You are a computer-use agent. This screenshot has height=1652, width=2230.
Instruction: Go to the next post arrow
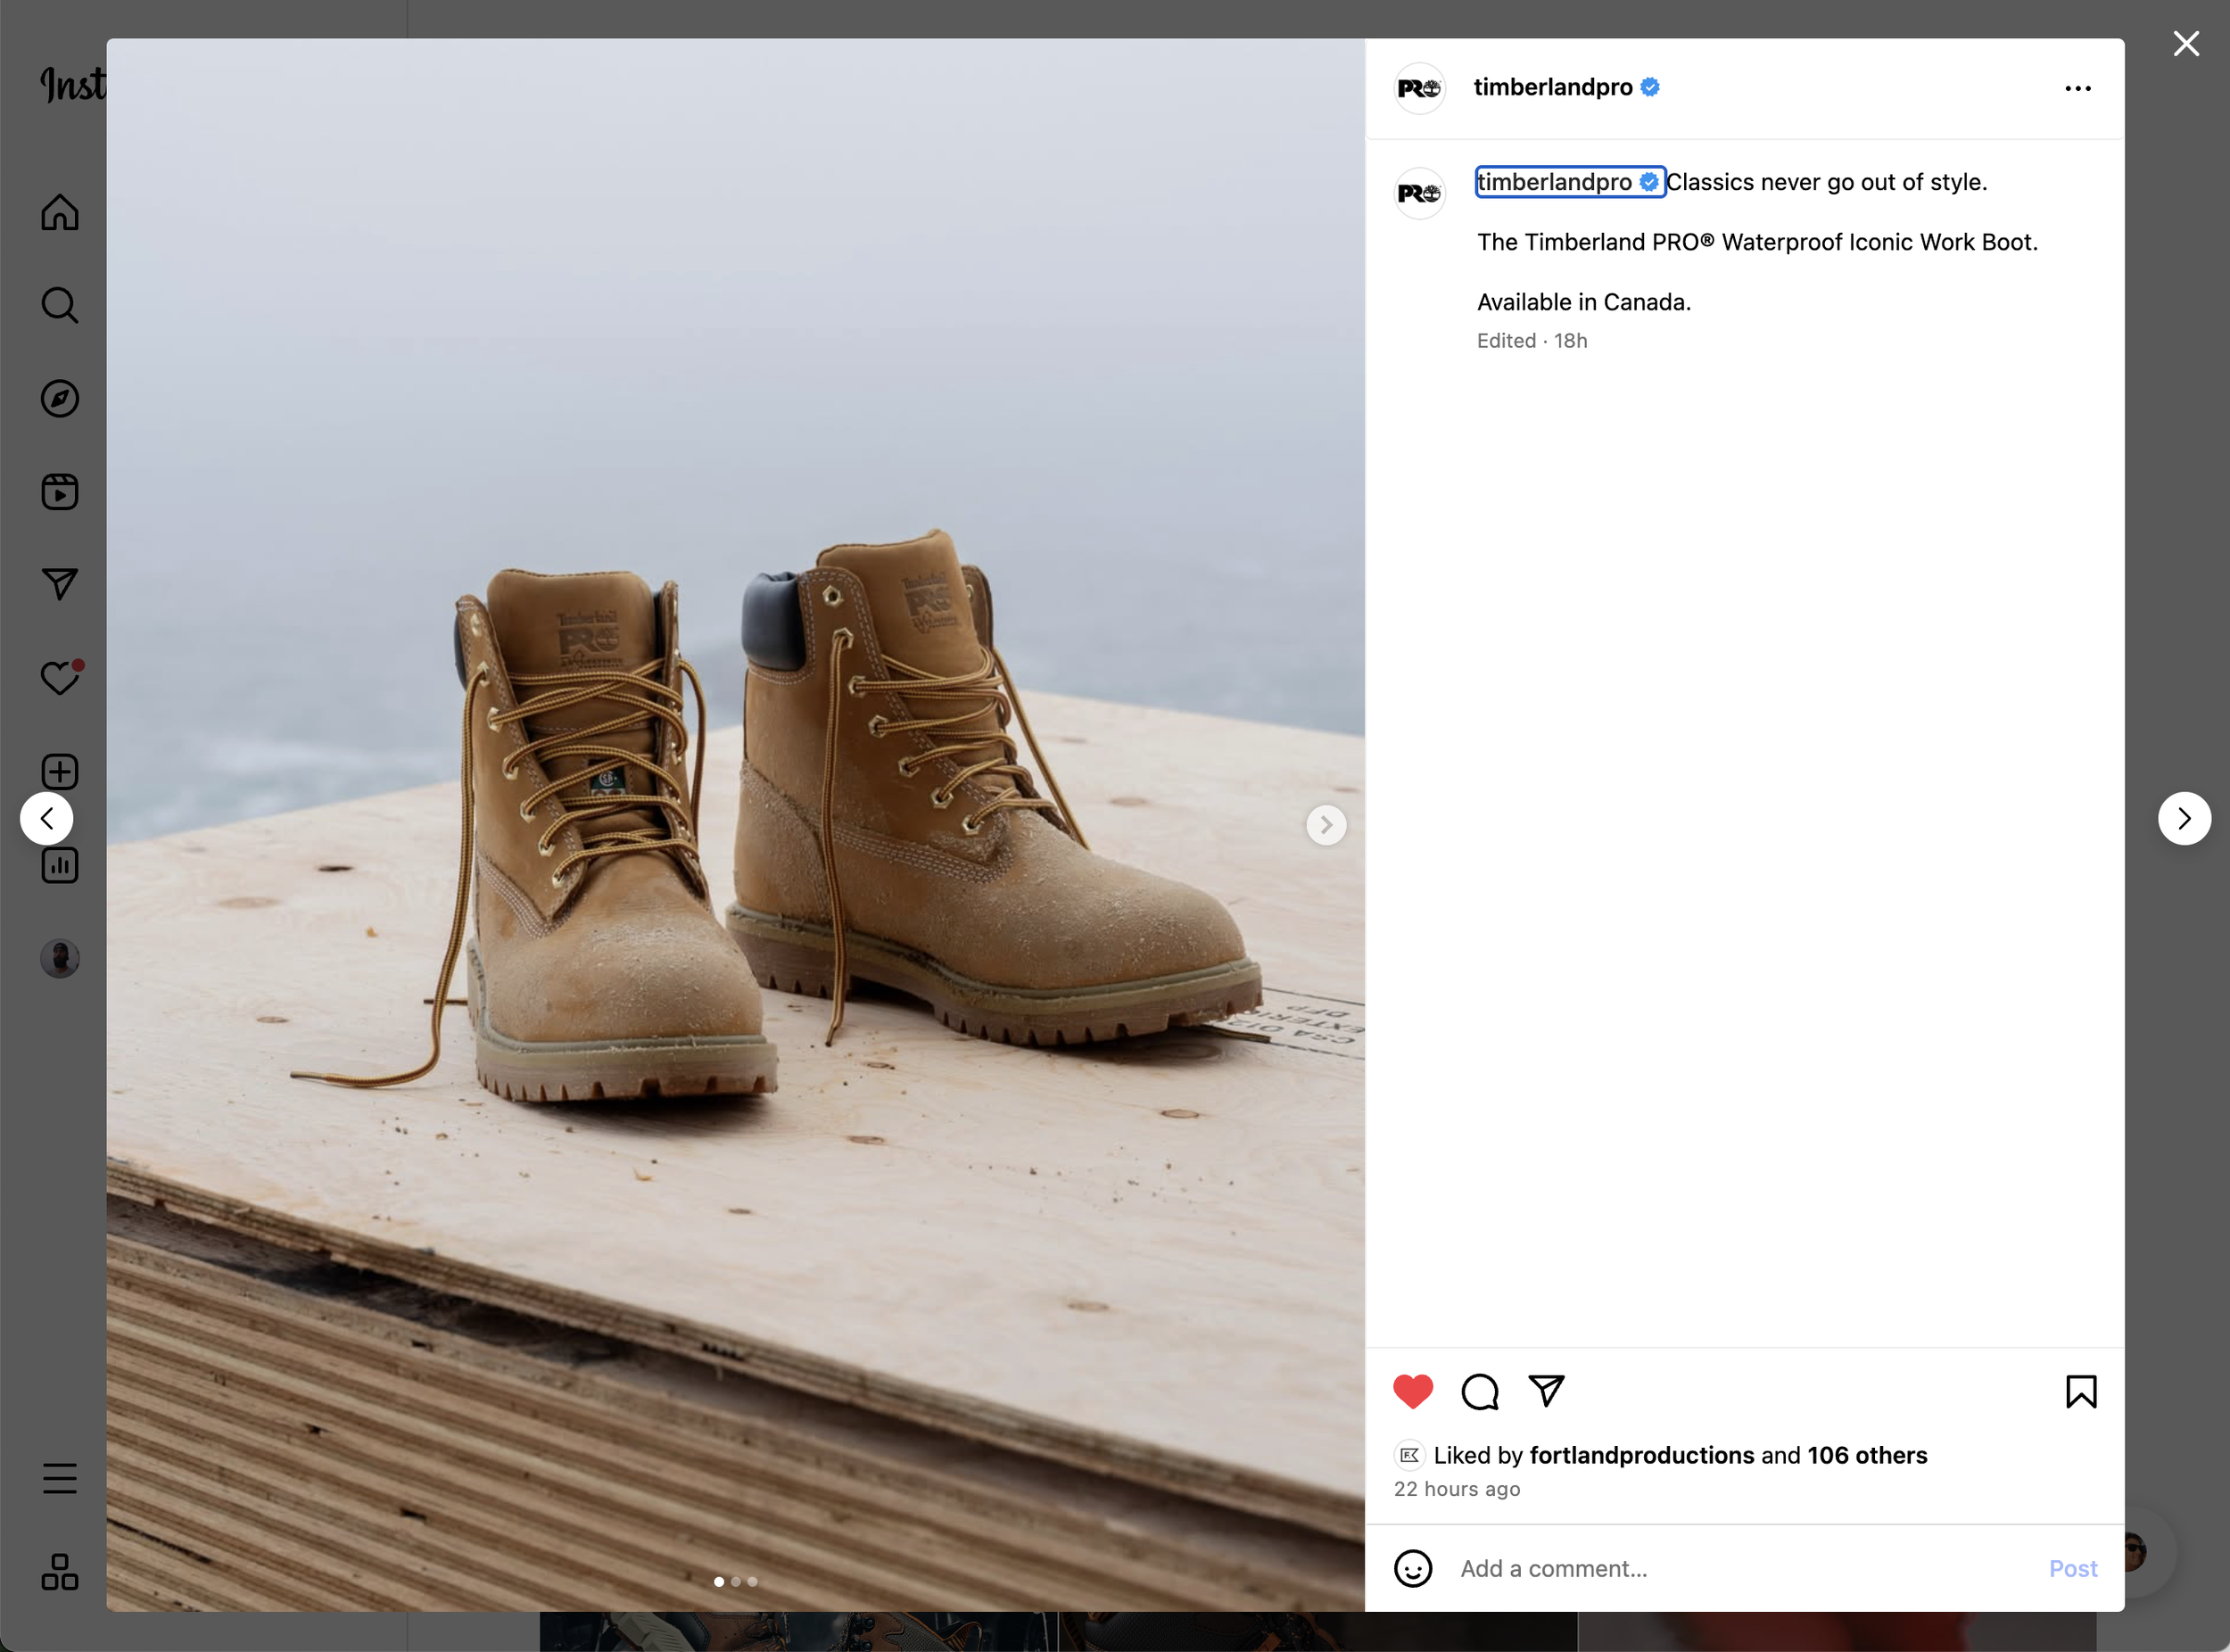coord(2184,819)
